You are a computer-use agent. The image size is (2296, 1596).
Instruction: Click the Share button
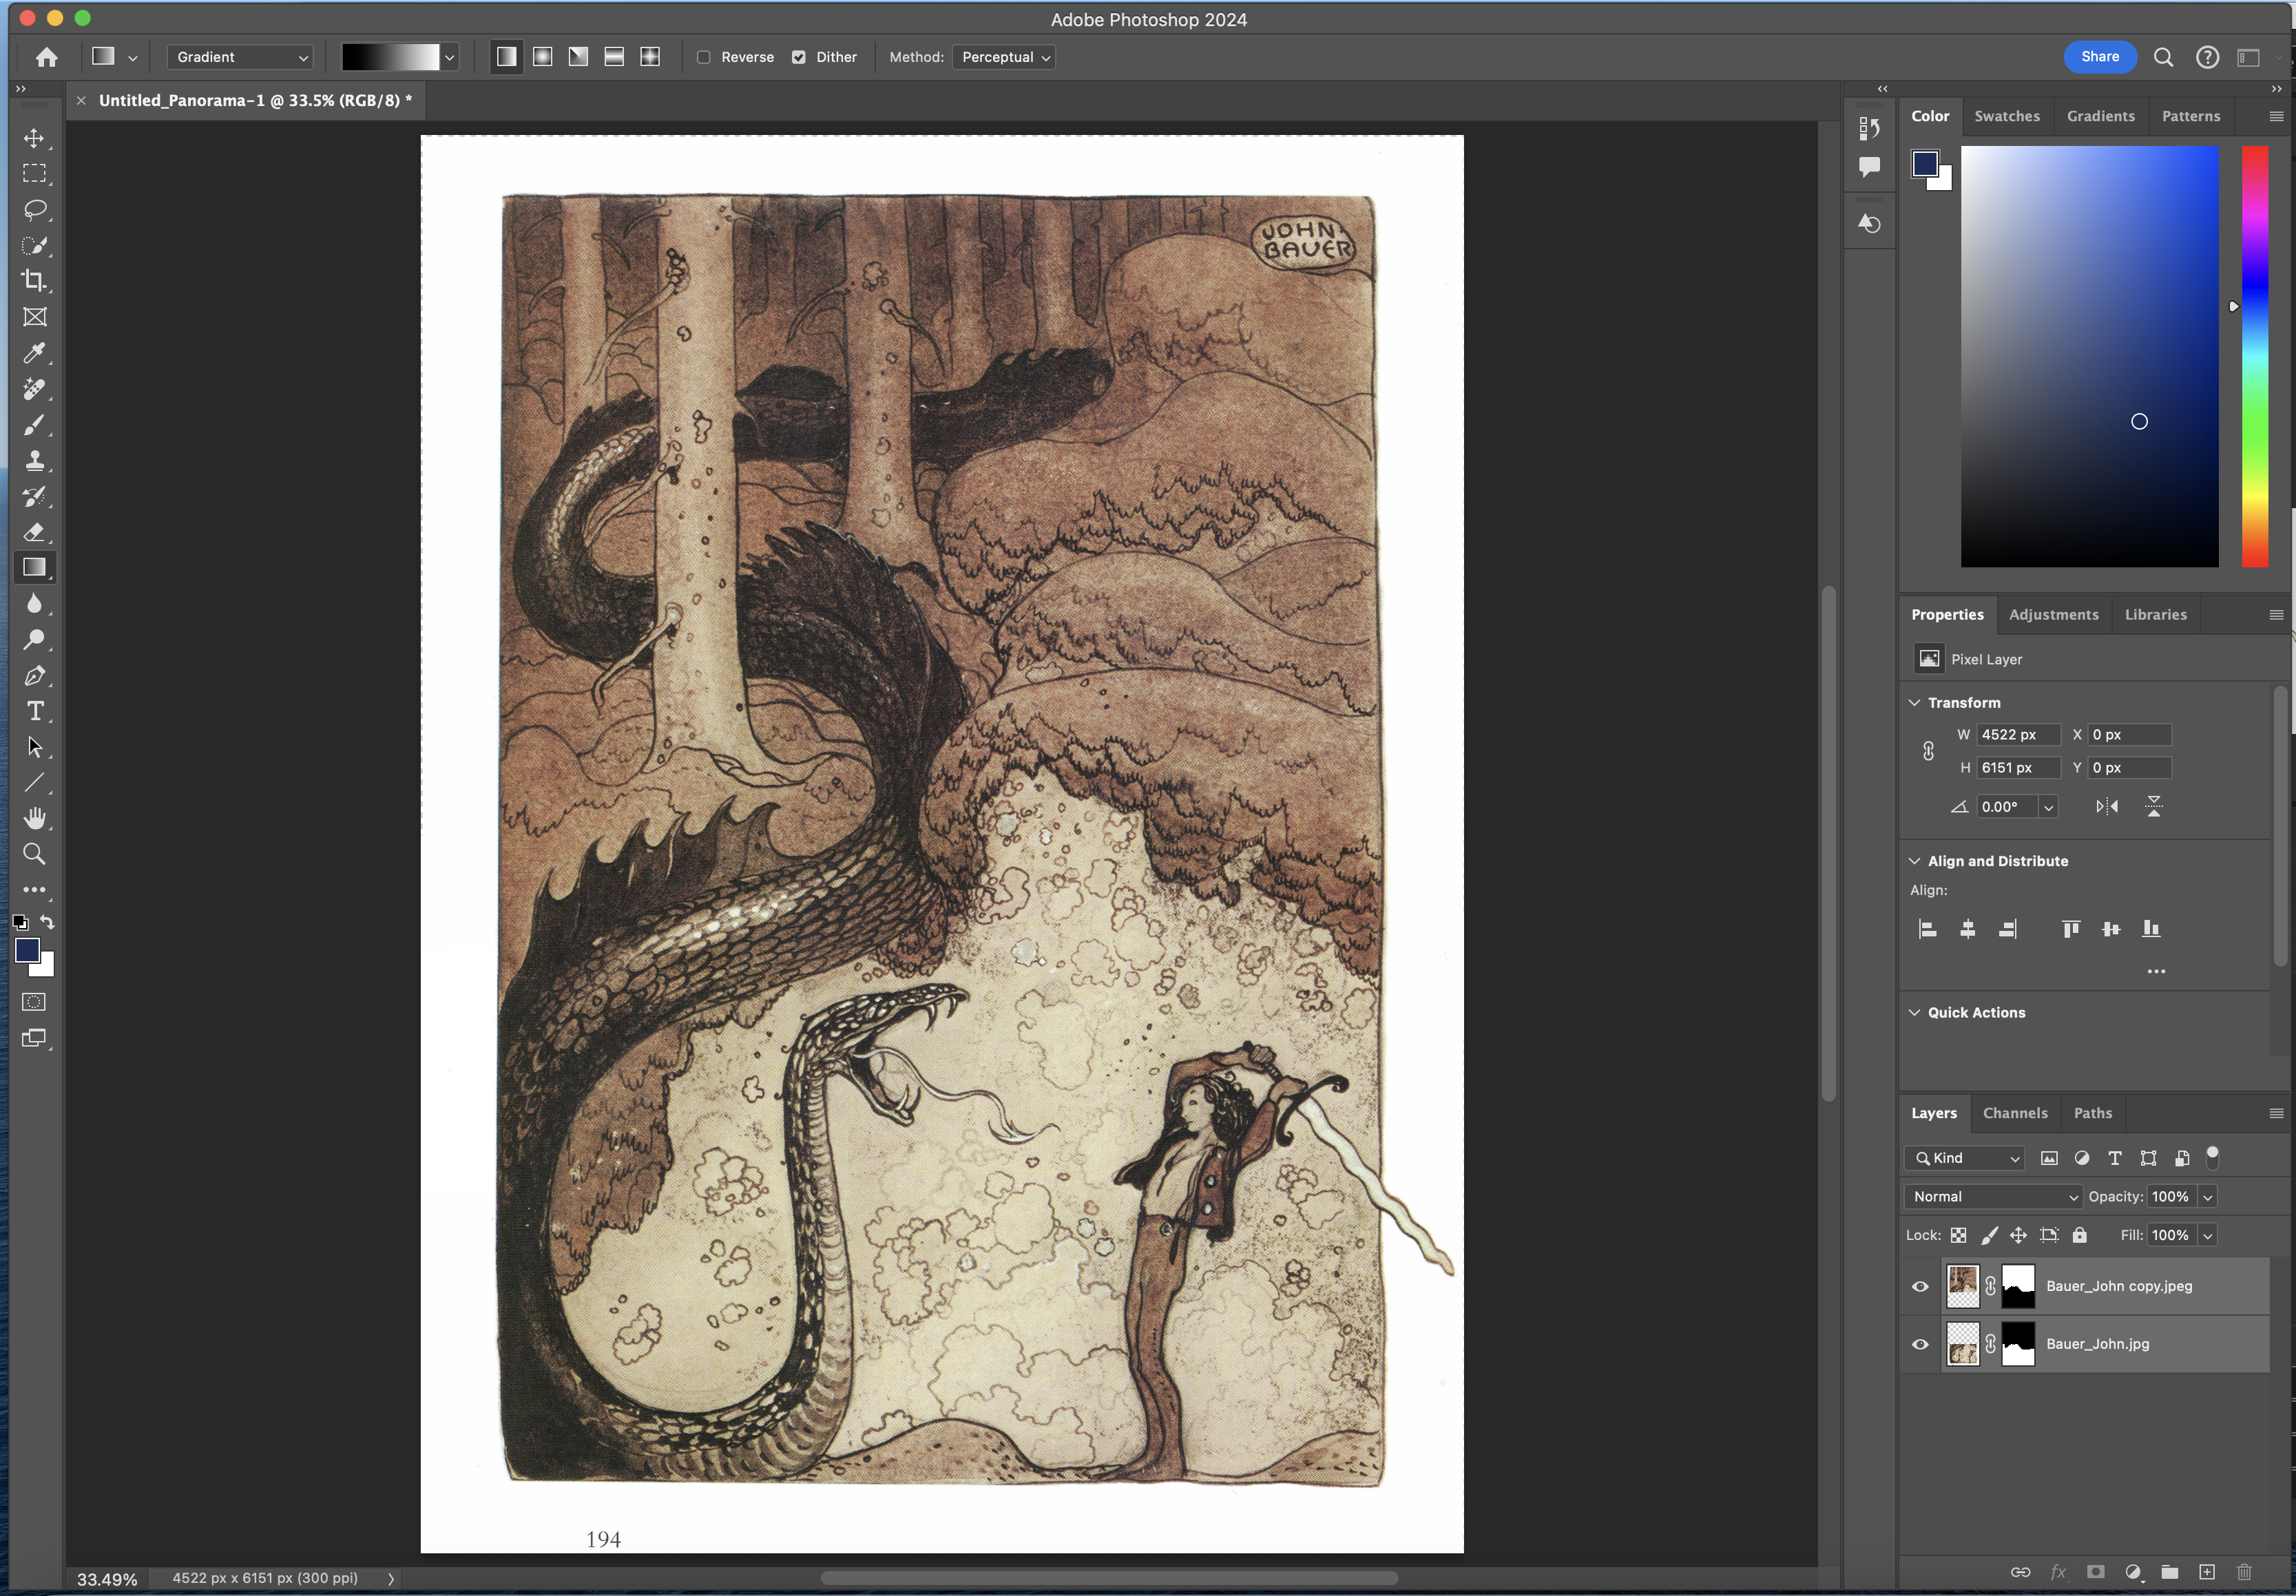click(2100, 57)
